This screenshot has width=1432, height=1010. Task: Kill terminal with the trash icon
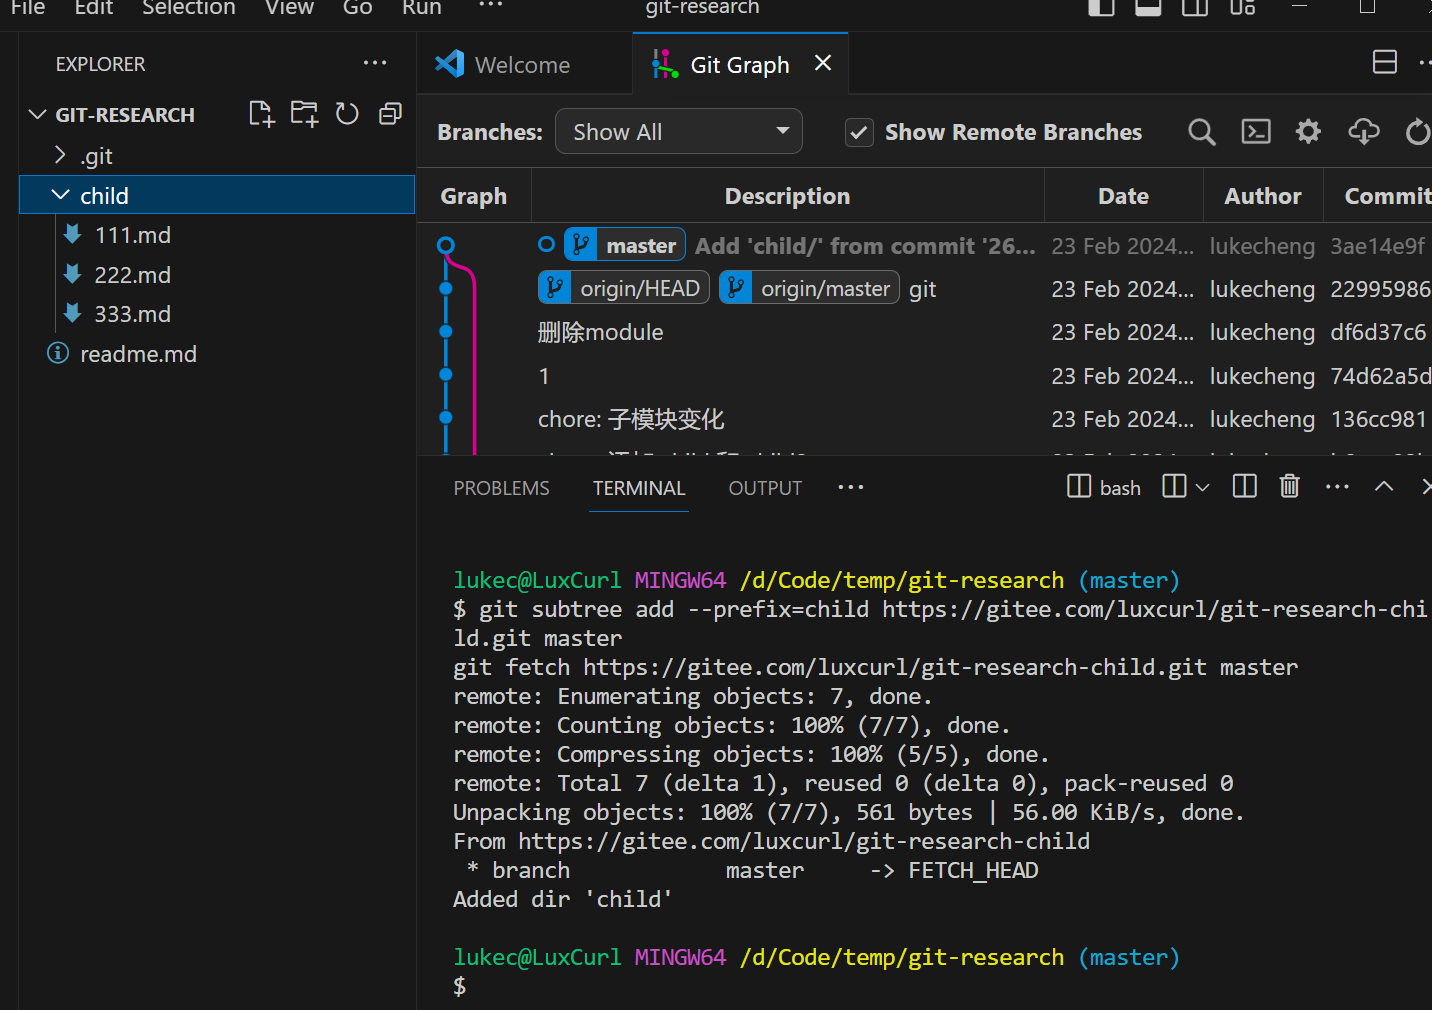pyautogui.click(x=1289, y=487)
